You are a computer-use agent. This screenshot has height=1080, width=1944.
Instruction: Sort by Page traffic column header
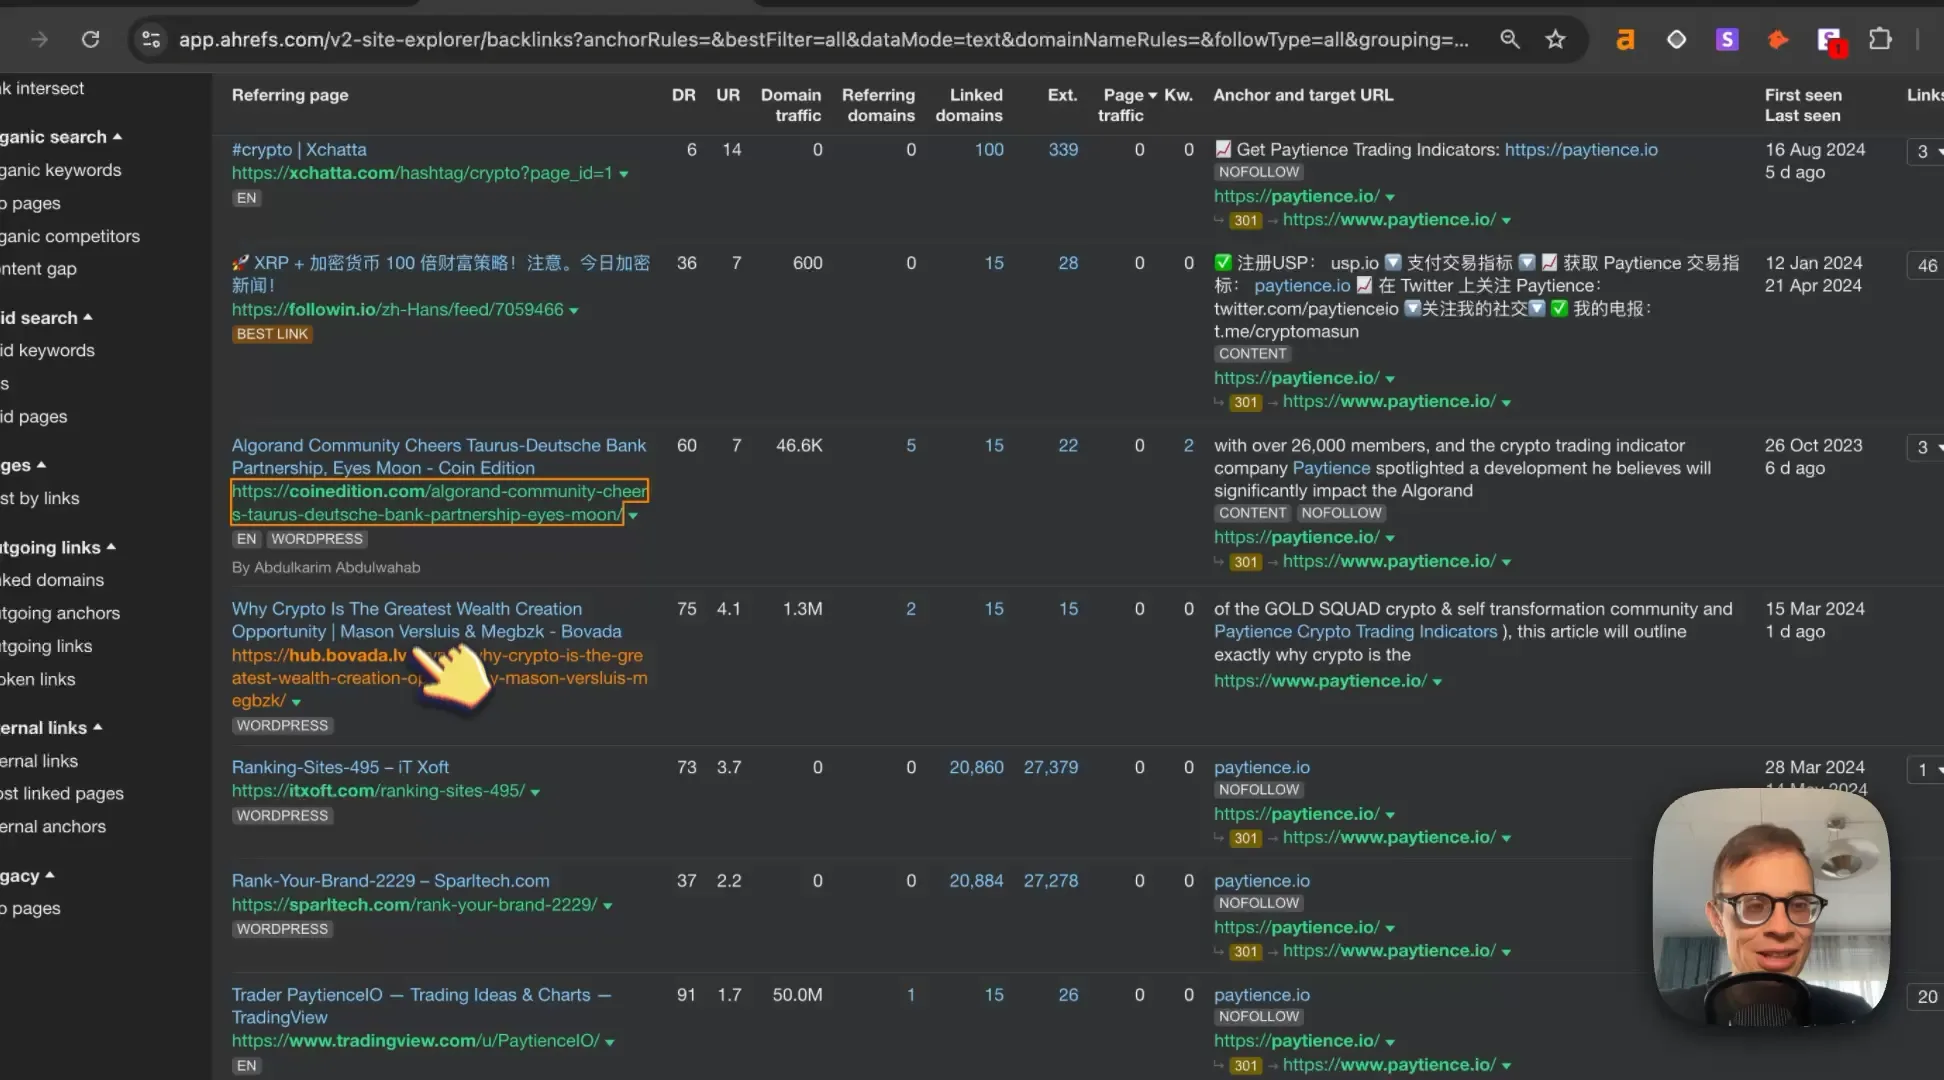pos(1128,104)
